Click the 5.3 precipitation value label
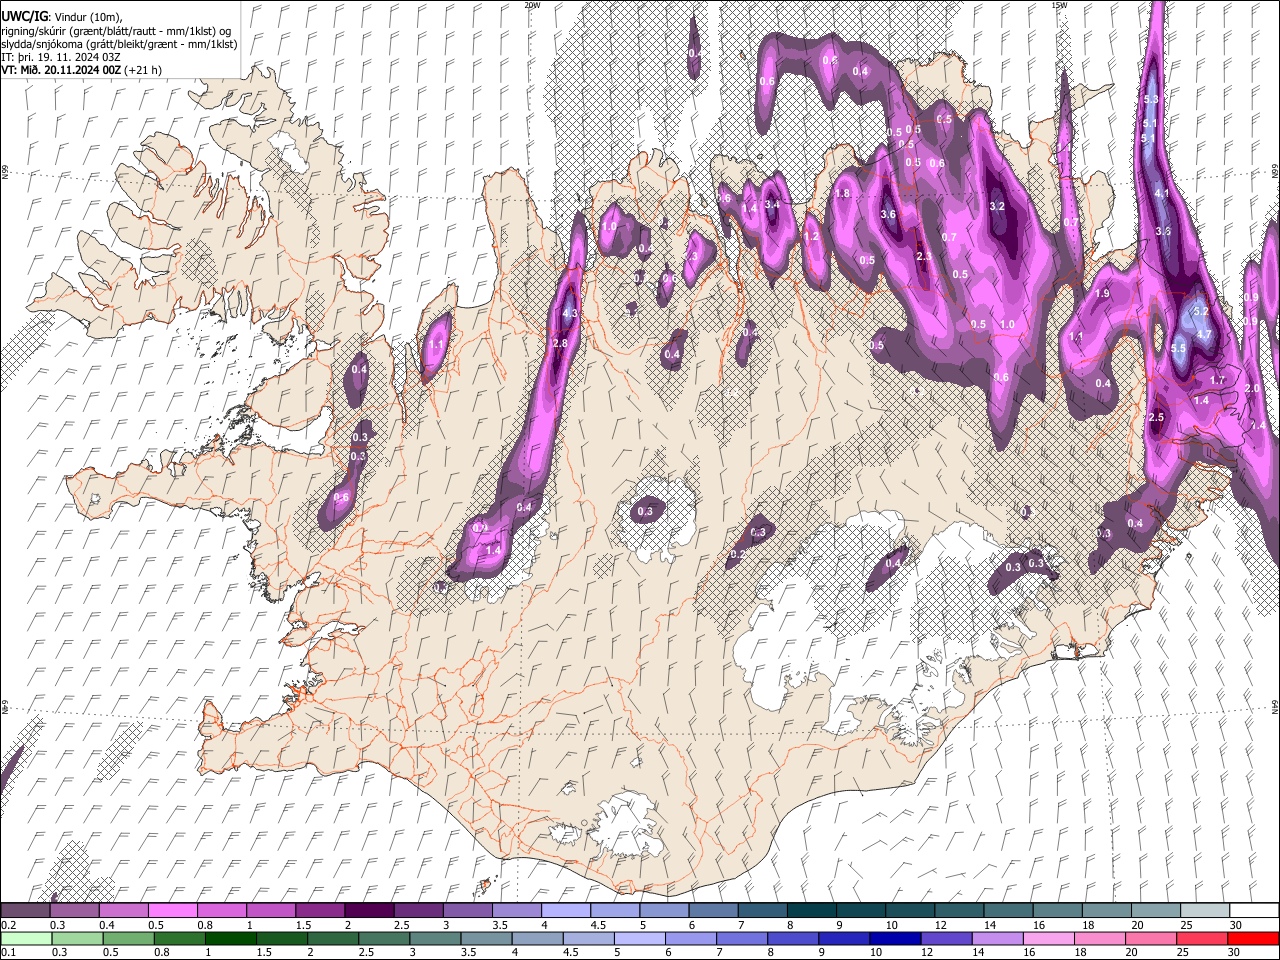The width and height of the screenshot is (1280, 960). (x=1150, y=99)
